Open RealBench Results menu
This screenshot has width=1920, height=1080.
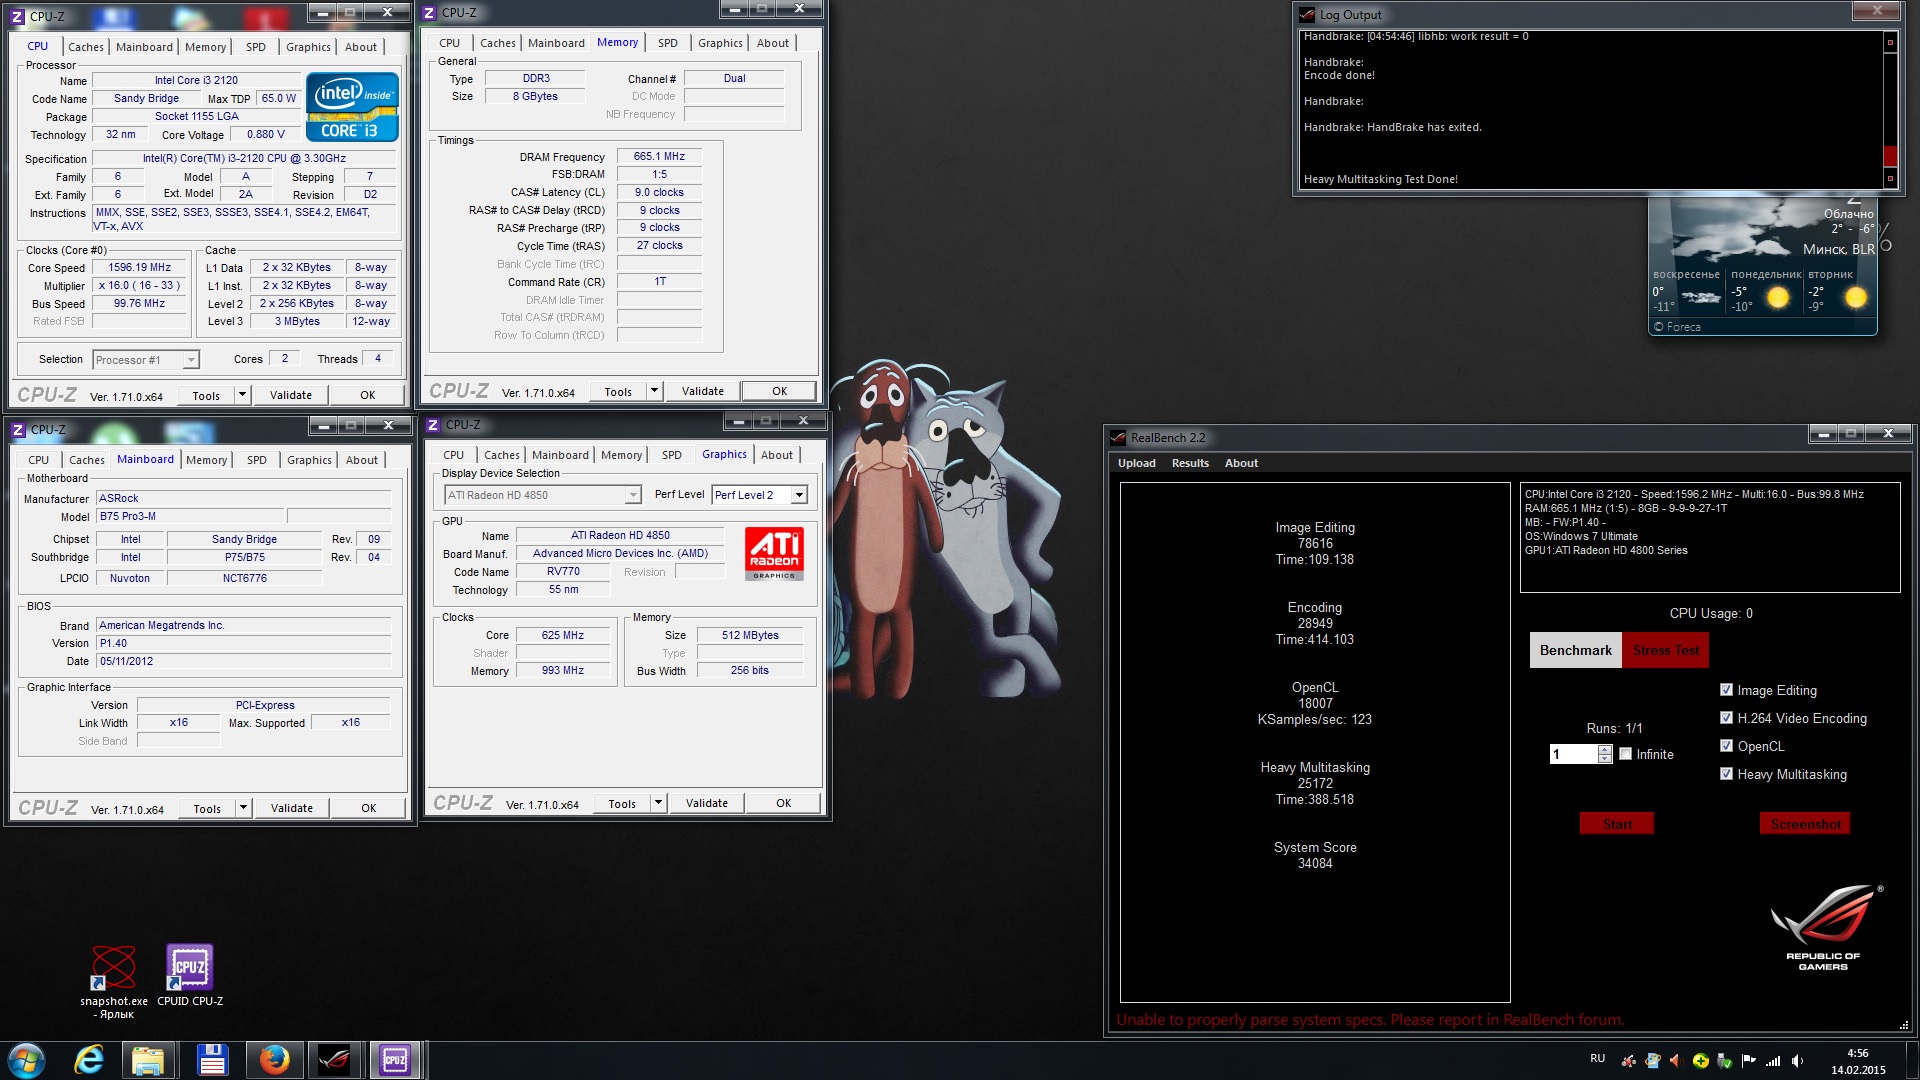pos(1190,463)
